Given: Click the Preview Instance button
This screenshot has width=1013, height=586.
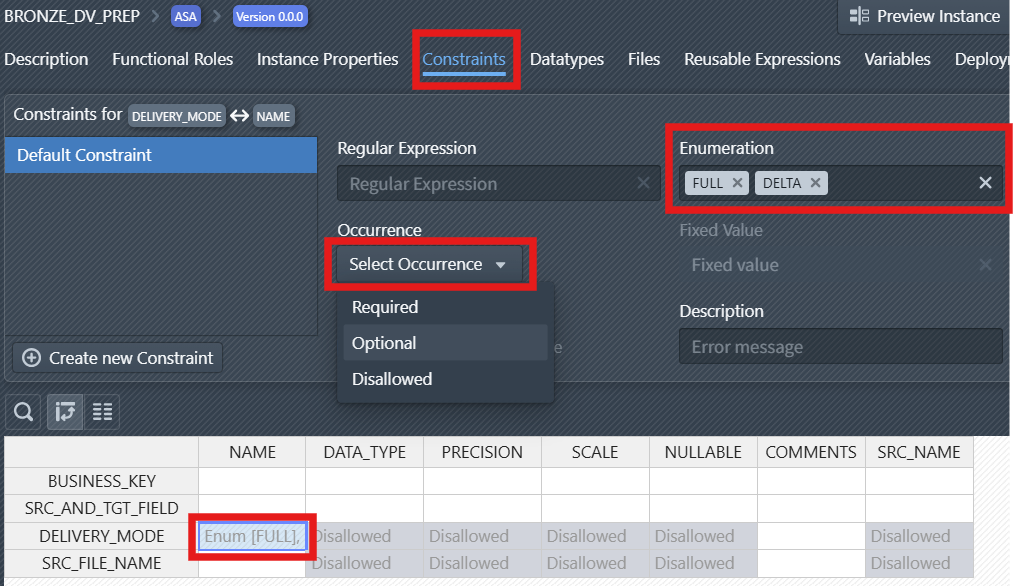Looking at the screenshot, I should tap(923, 16).
